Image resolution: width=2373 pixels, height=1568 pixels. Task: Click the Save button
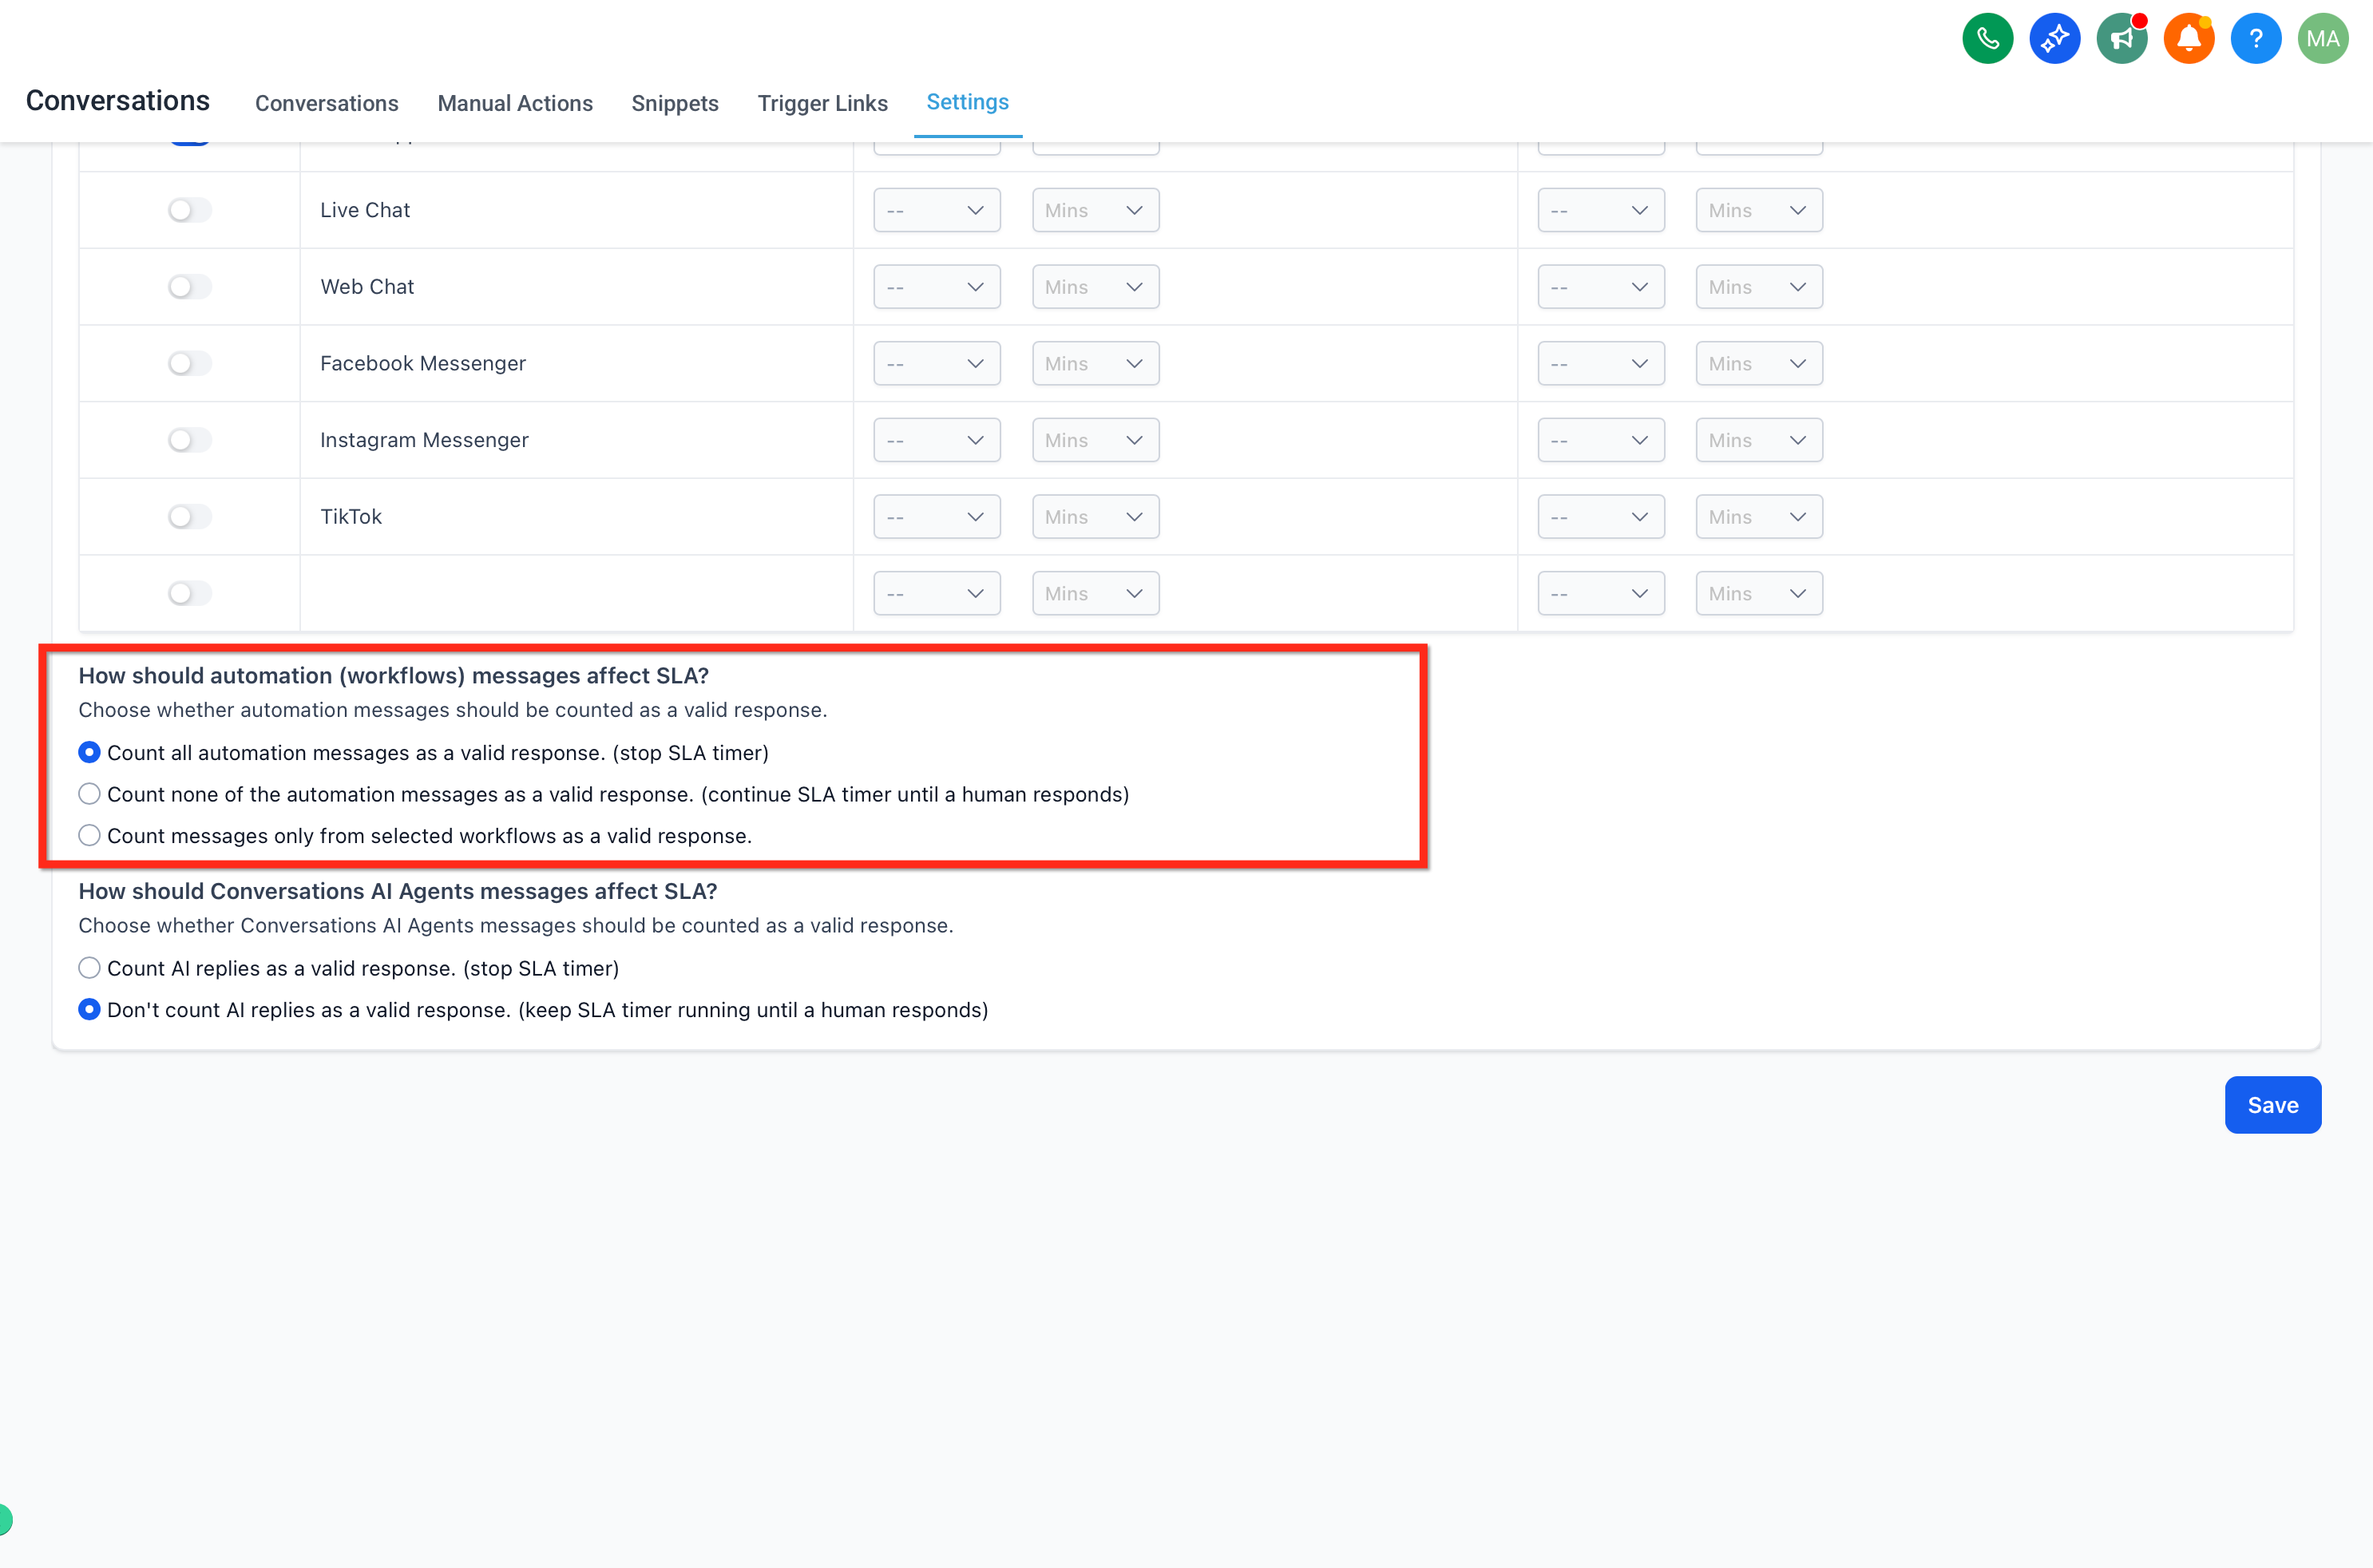point(2272,1105)
